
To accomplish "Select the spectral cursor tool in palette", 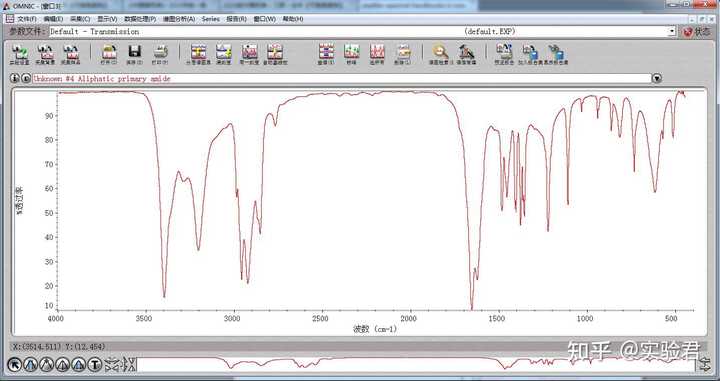I will (x=47, y=365).
